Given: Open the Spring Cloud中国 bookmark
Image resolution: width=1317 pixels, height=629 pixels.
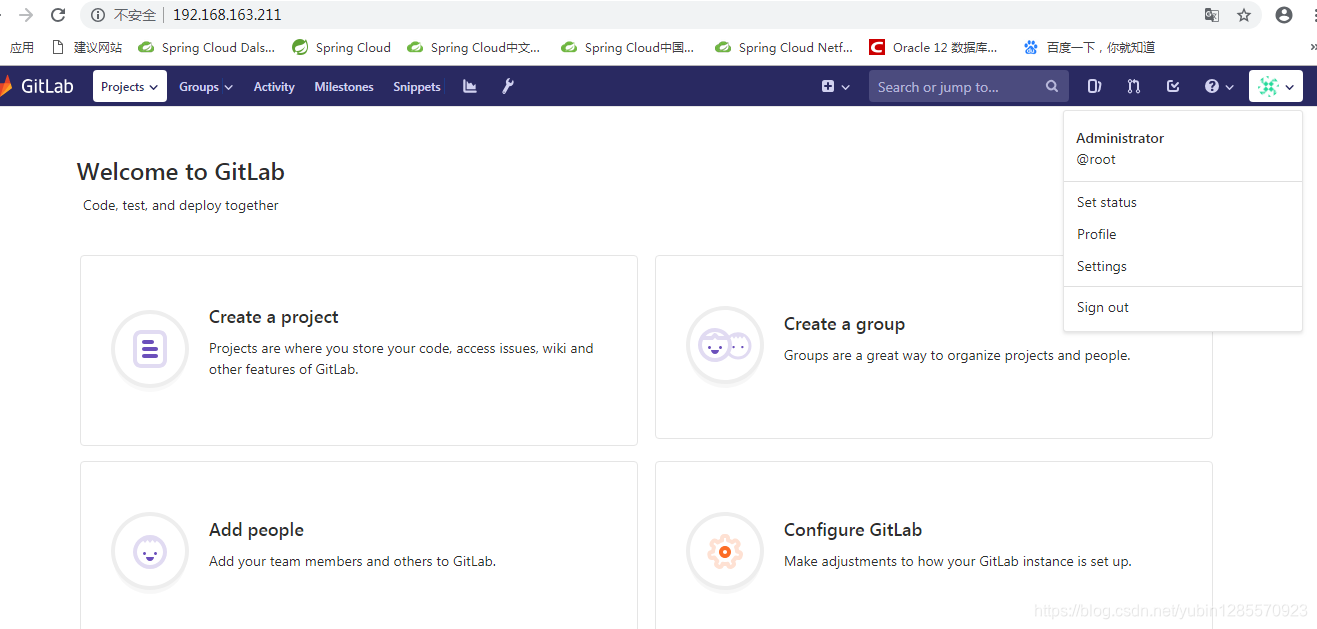Looking at the screenshot, I should click(x=628, y=47).
